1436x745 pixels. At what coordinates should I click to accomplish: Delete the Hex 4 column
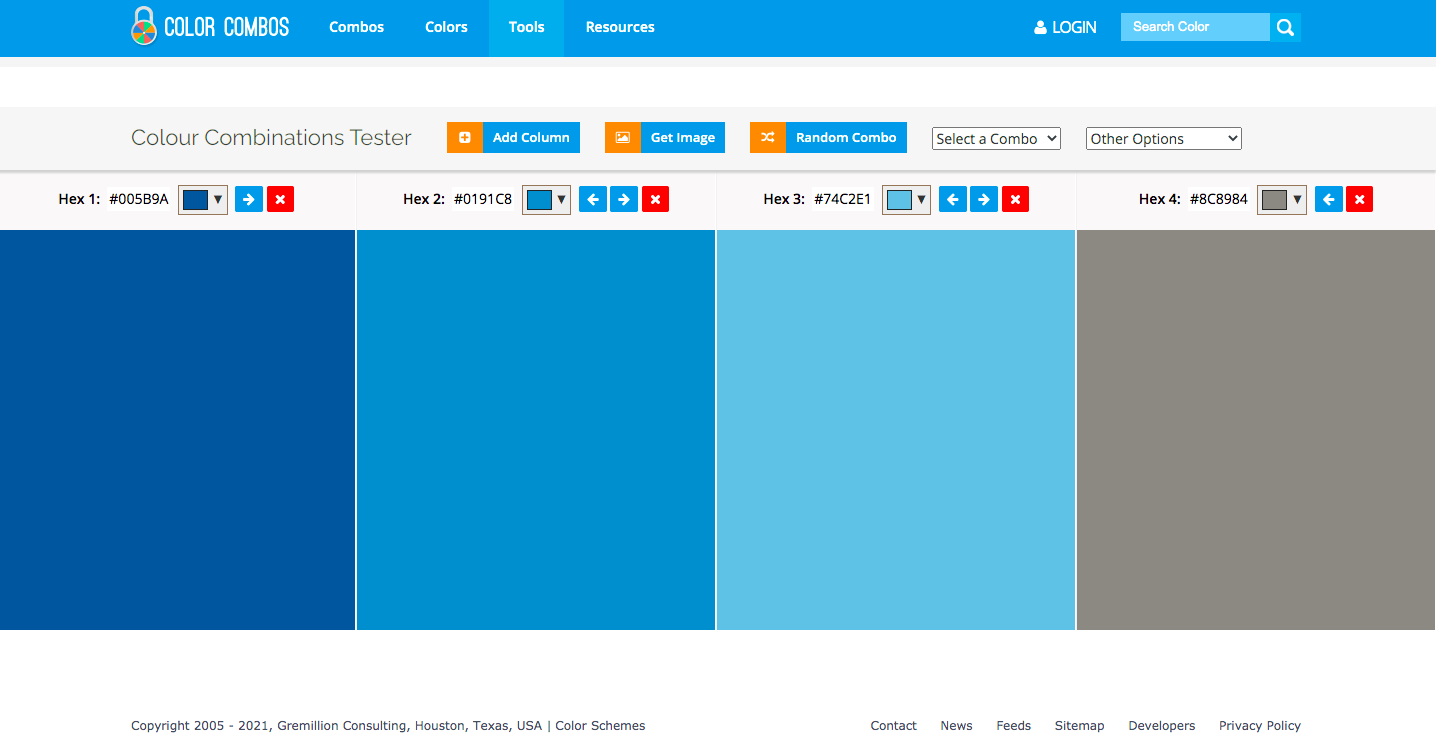pyautogui.click(x=1359, y=199)
